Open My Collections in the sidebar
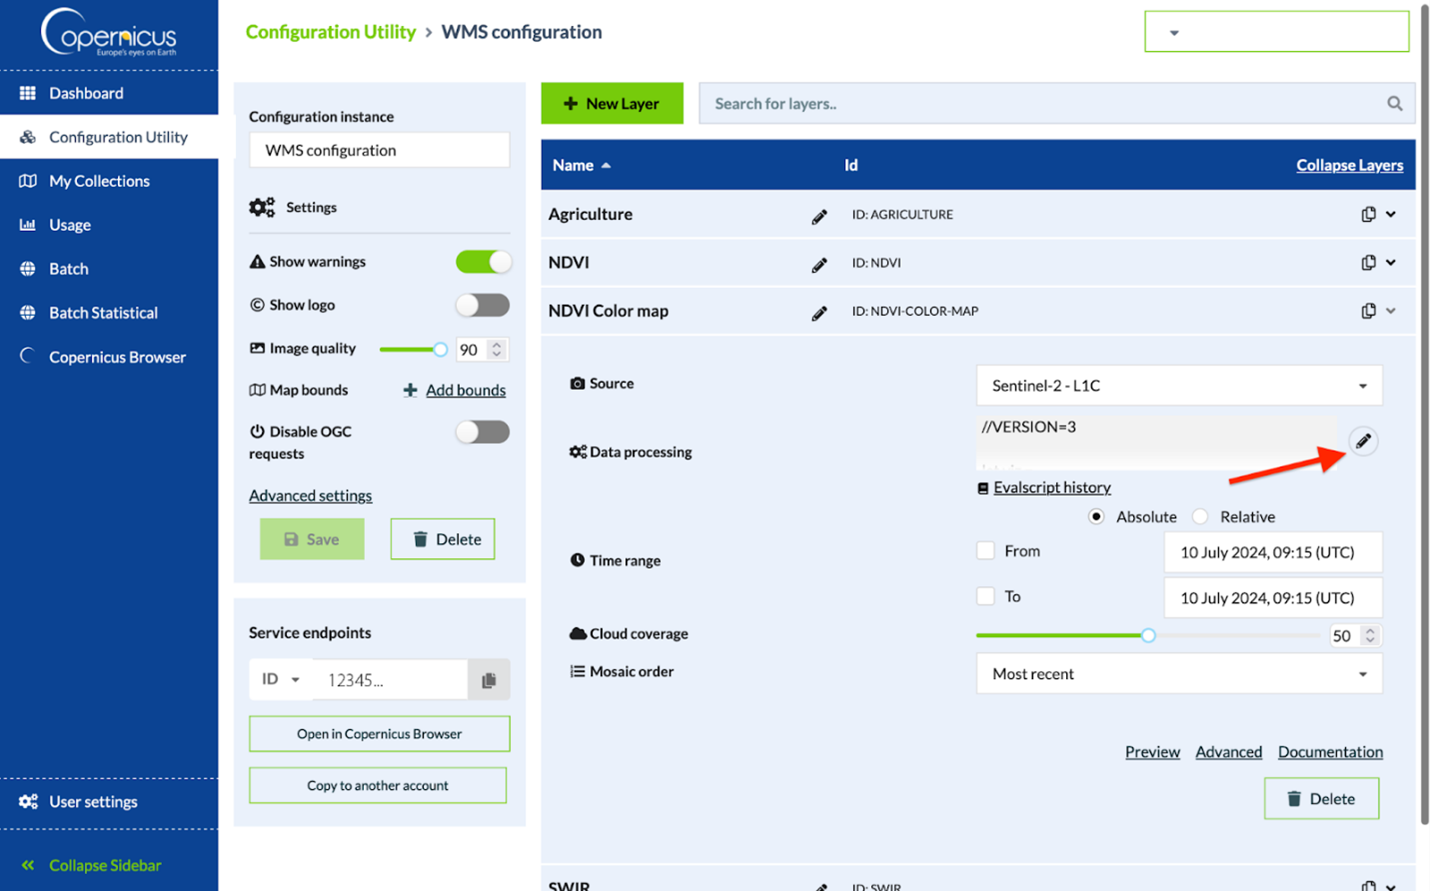This screenshot has width=1430, height=891. click(99, 181)
